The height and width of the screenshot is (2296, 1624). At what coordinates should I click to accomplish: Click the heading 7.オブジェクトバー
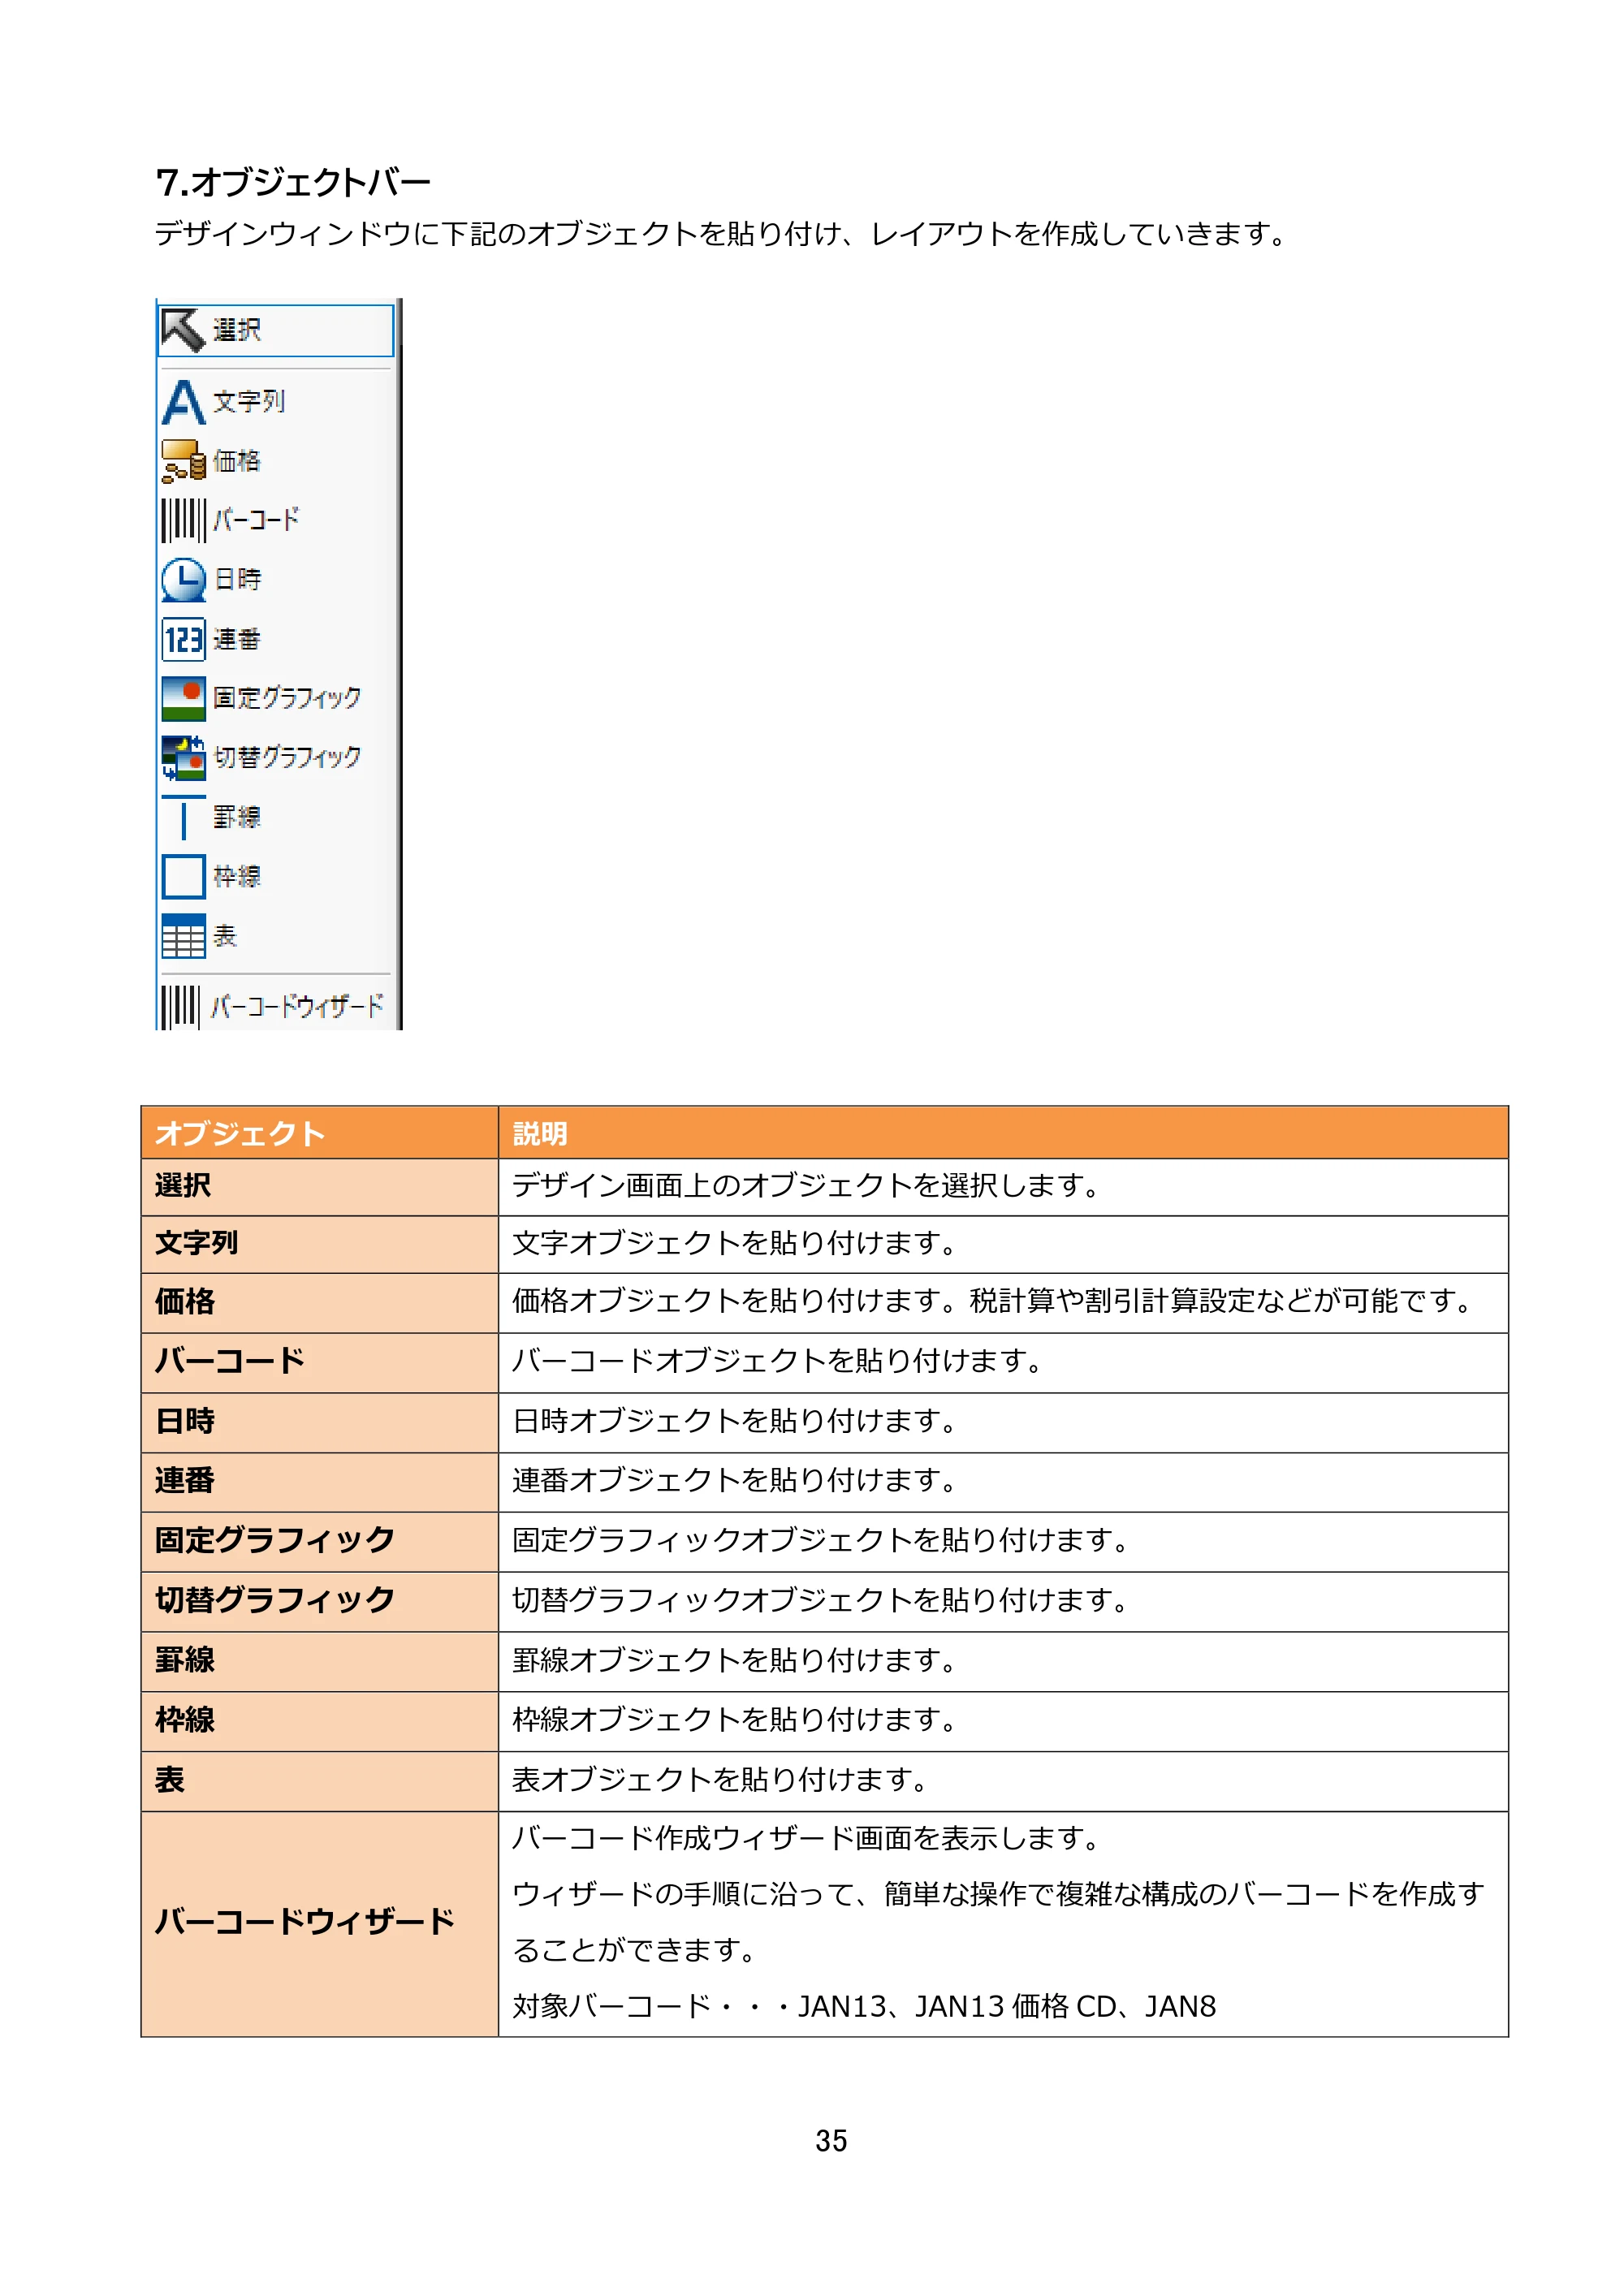(x=293, y=182)
